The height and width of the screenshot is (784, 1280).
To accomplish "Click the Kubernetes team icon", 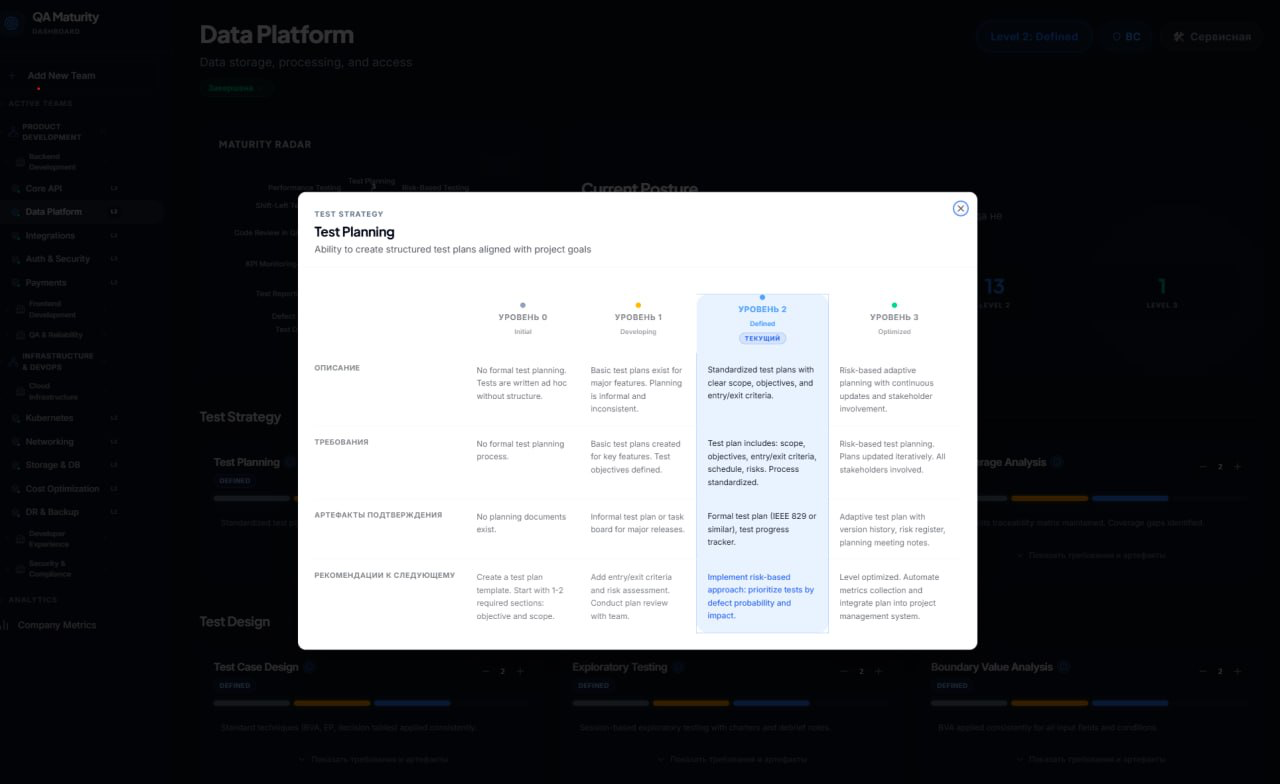I will [16, 418].
